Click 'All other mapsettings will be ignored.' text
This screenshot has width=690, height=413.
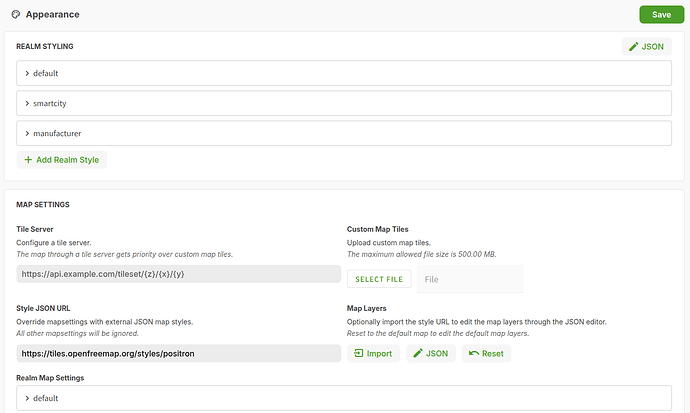click(77, 333)
